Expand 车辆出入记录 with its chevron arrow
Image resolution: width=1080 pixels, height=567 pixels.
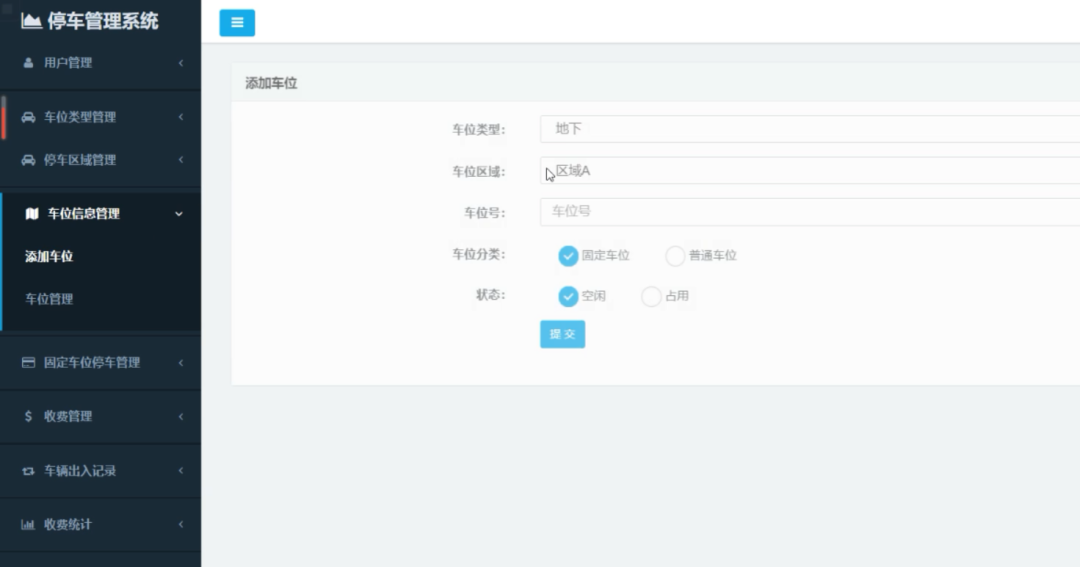click(x=181, y=471)
